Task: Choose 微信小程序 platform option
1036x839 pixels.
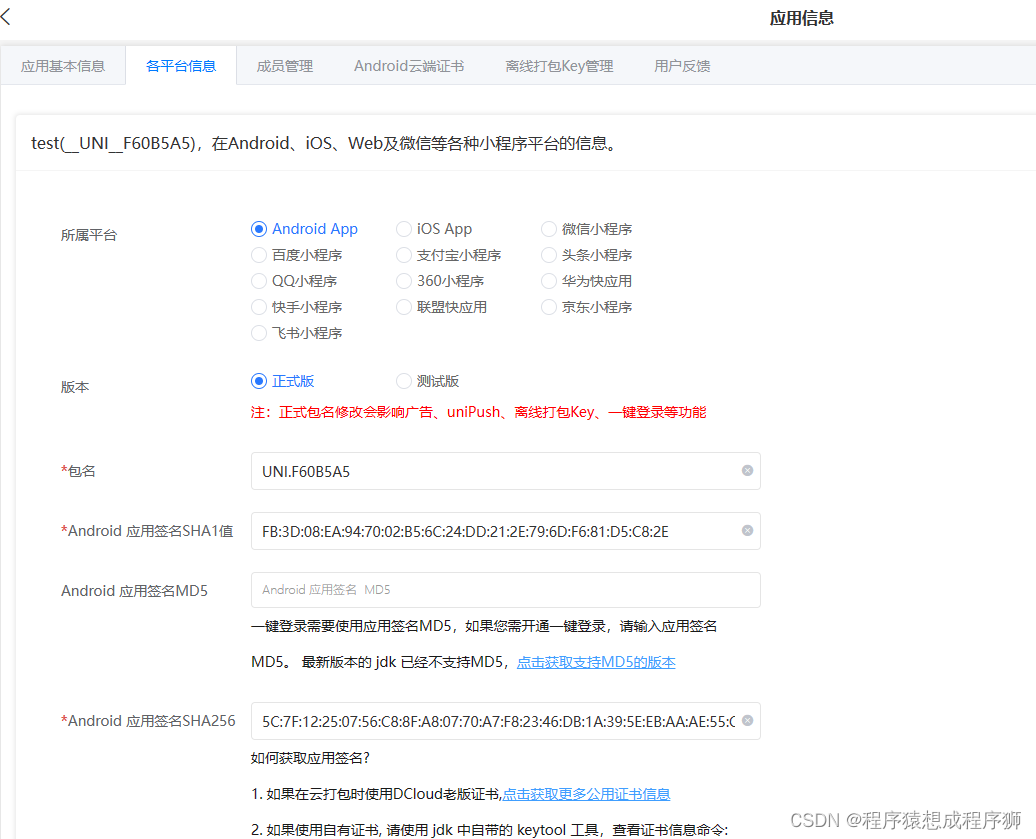Action: click(549, 229)
